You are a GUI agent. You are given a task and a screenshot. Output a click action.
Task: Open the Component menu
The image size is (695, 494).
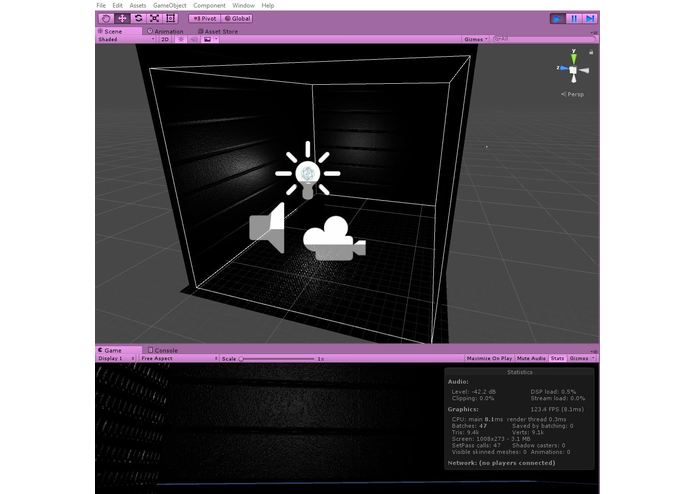tap(209, 5)
